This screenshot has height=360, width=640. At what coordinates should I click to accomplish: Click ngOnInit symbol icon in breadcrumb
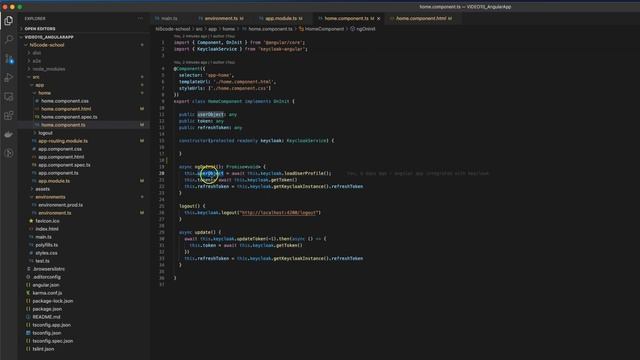pyautogui.click(x=352, y=29)
